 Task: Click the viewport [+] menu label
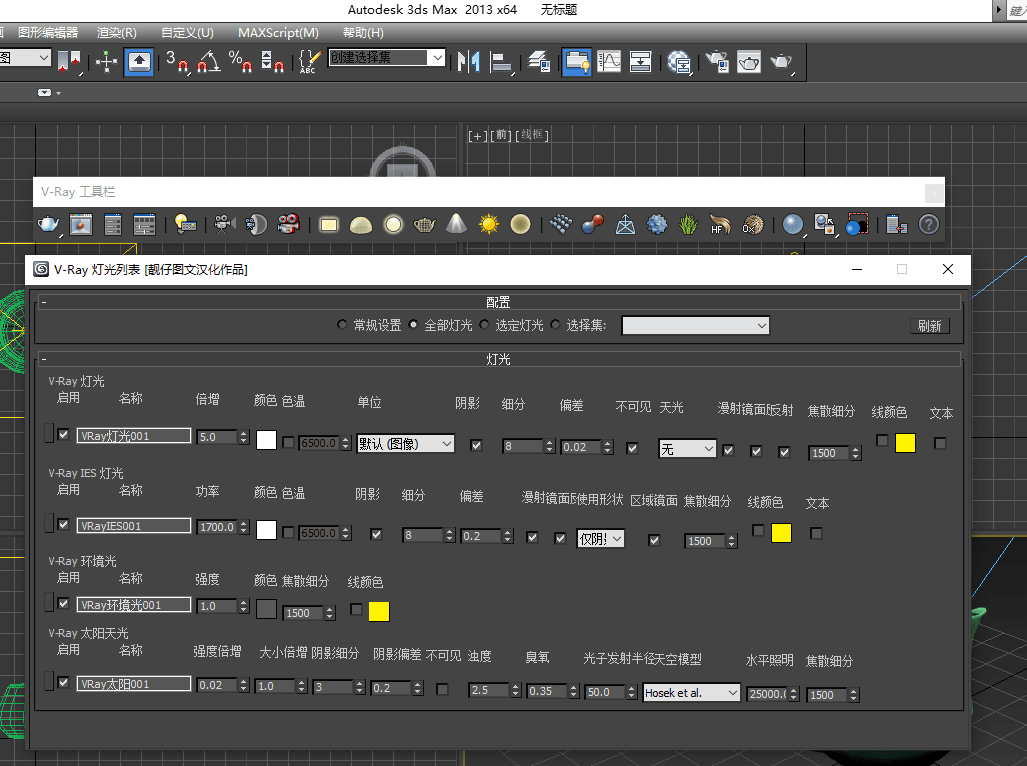(x=477, y=136)
